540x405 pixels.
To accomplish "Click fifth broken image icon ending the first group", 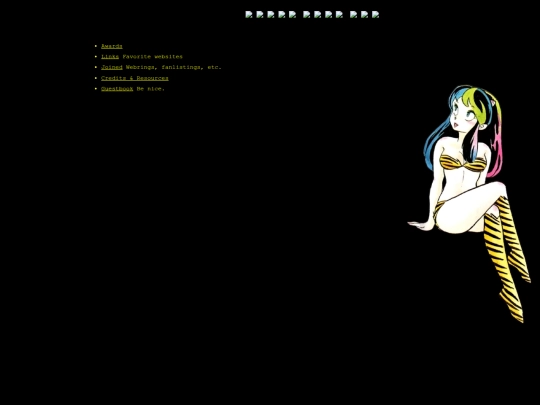I will coord(292,14).
